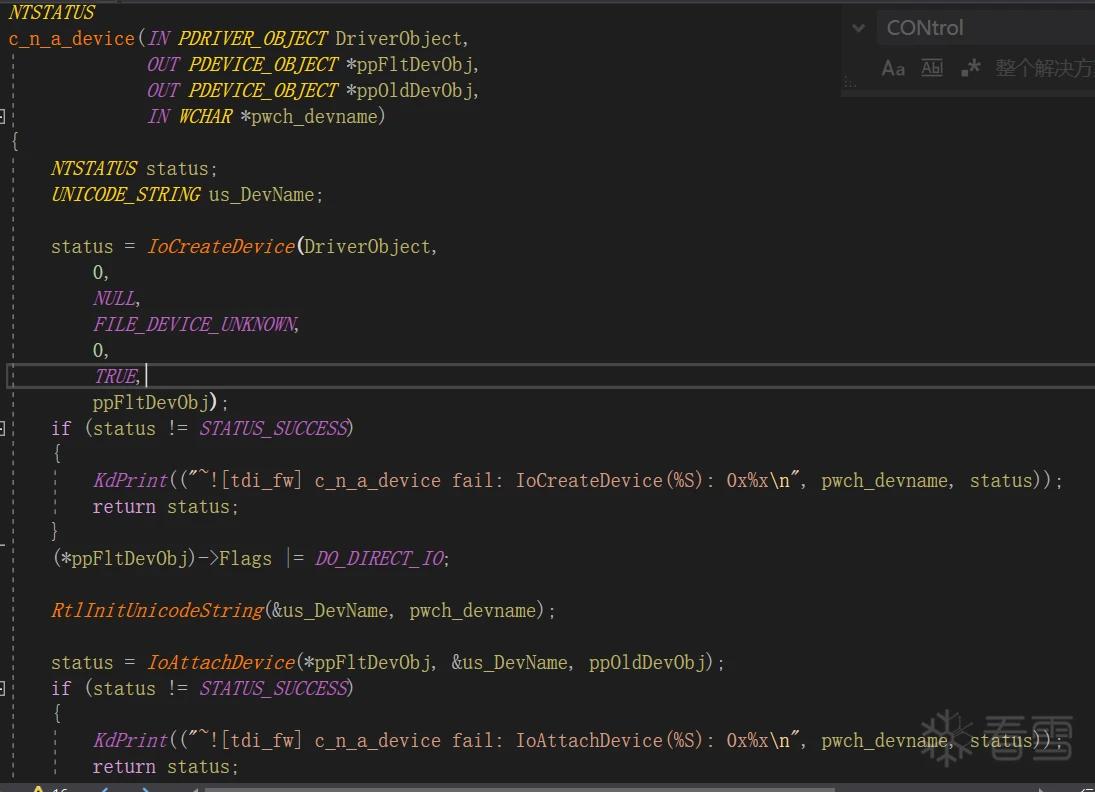Click STATUS_SUCCESS in the second if condition
Screen dimensions: 1095x792
click(x=274, y=689)
